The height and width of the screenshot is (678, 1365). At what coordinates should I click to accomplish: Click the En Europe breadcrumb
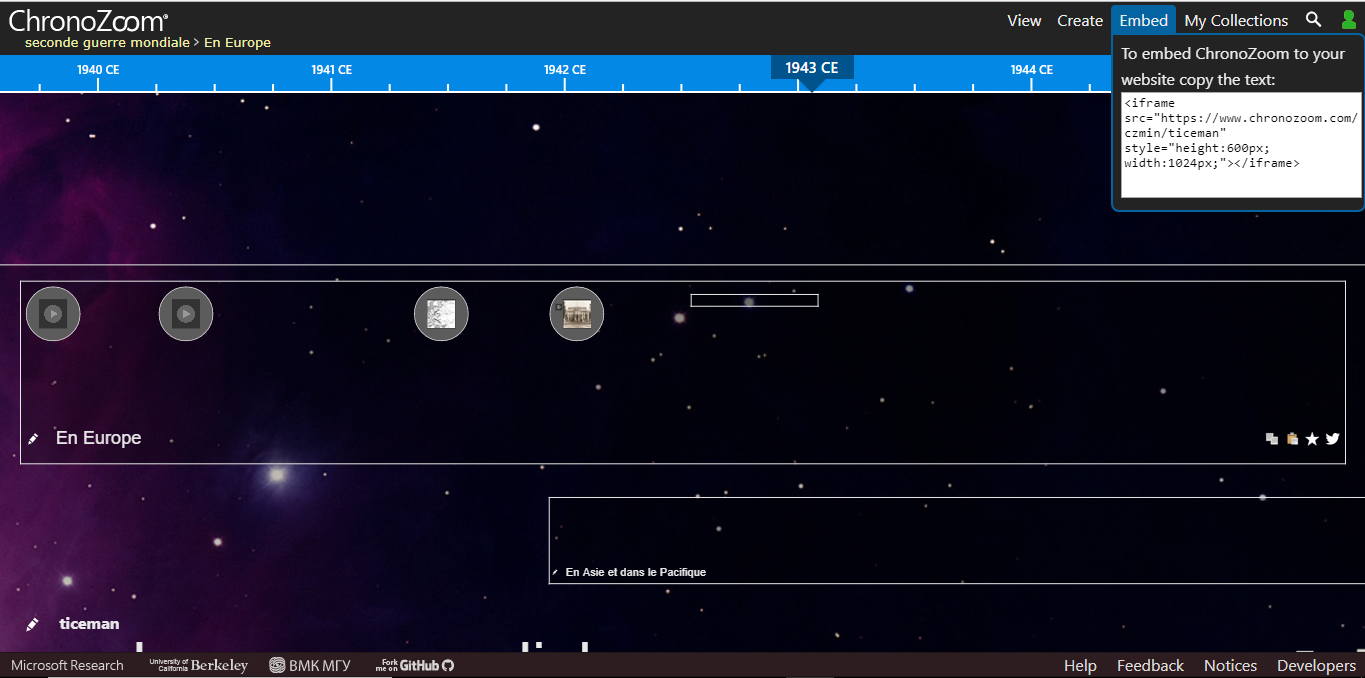(237, 43)
